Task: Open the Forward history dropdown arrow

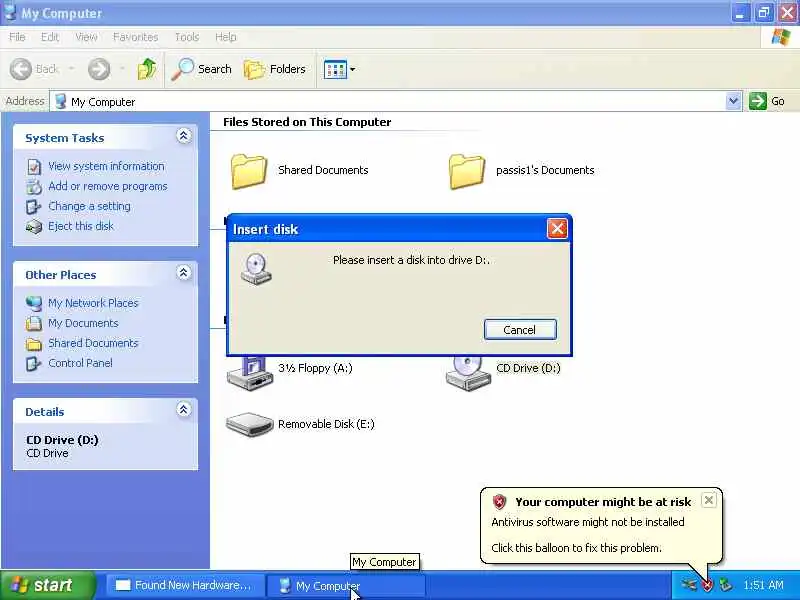Action: (x=122, y=69)
